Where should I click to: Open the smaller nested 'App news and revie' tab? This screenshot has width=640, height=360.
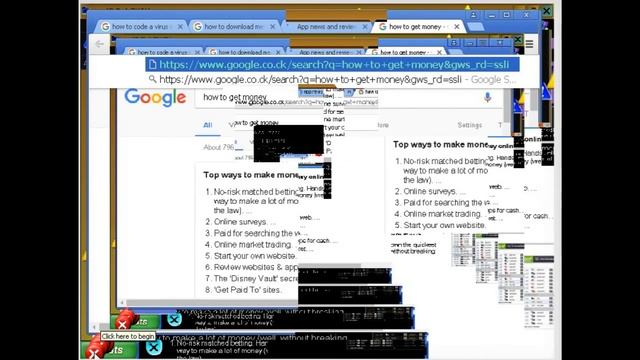(x=324, y=52)
